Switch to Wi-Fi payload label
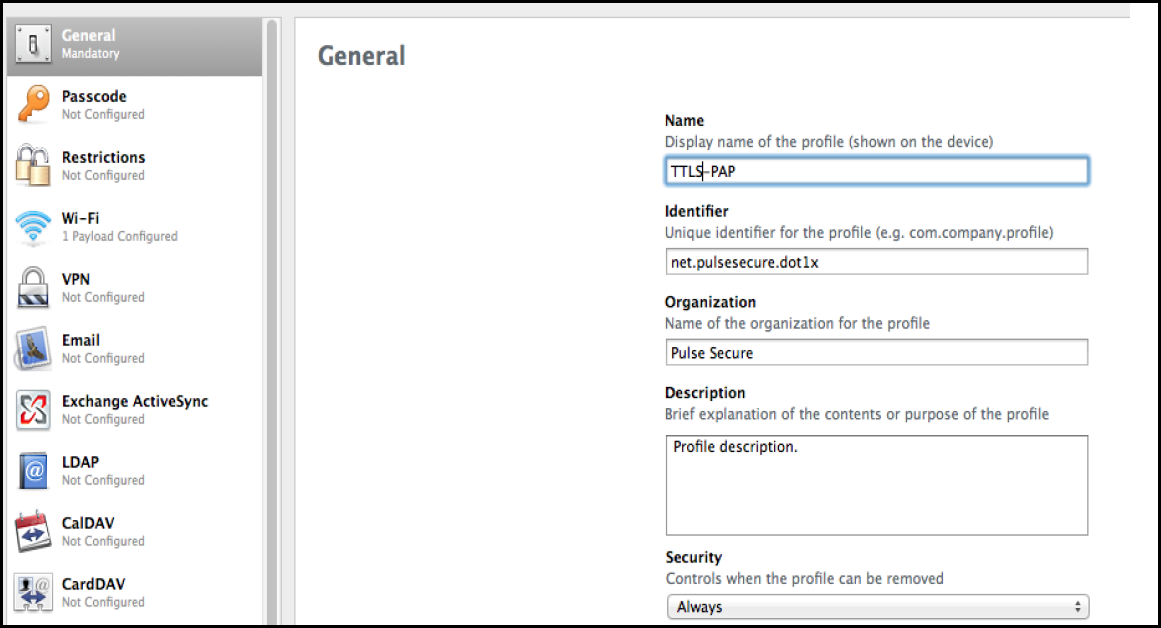Viewport: 1161px width, 628px height. [80, 218]
